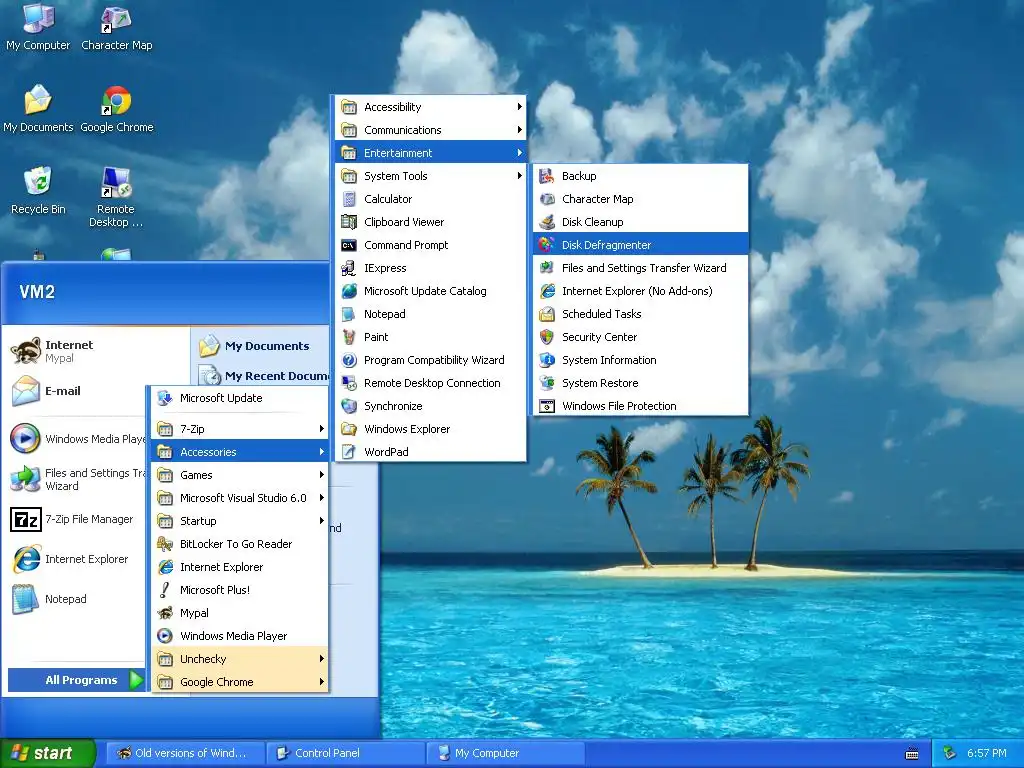1024x768 pixels.
Task: Expand the Accessibility submenu arrow
Action: click(520, 106)
